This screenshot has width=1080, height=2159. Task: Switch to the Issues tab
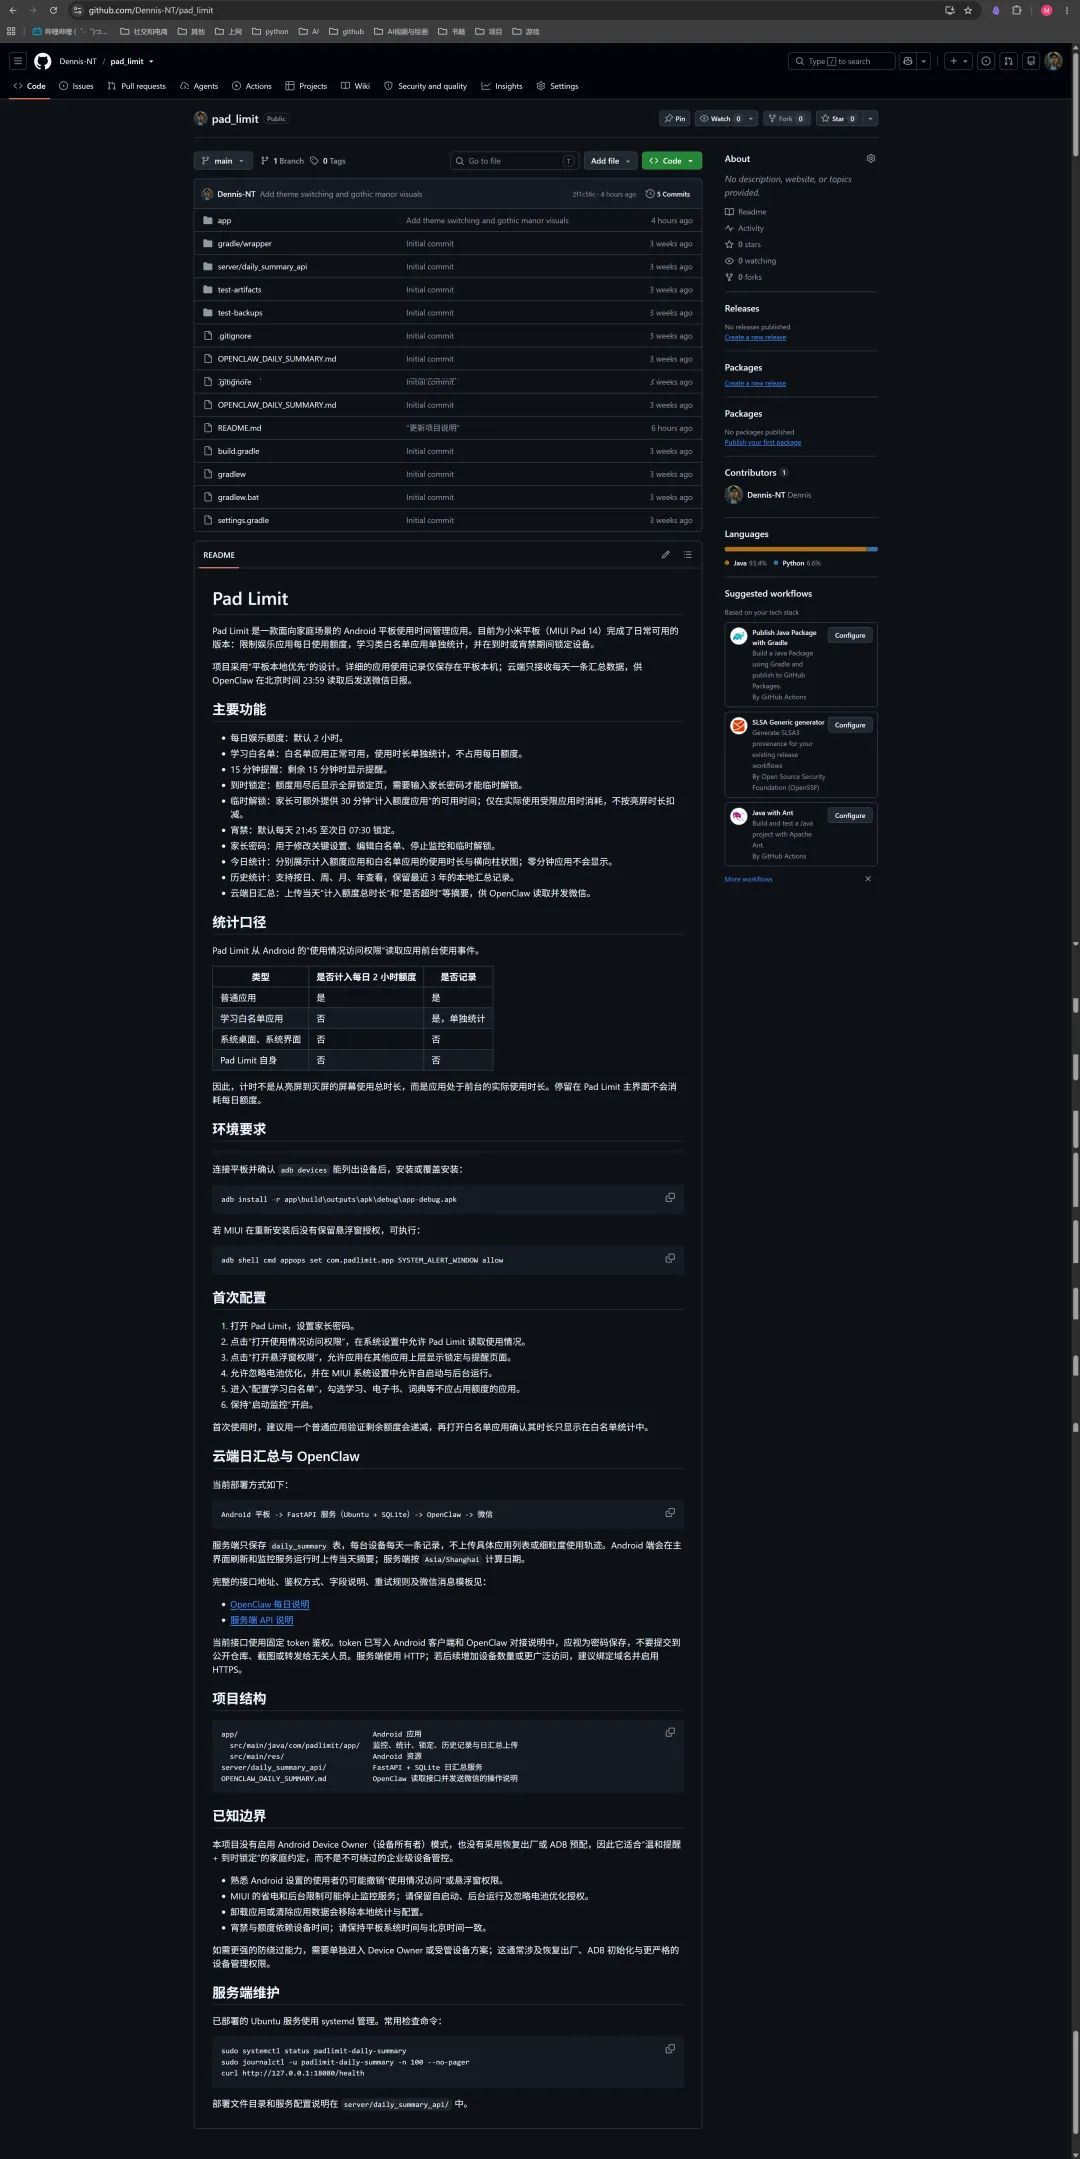point(76,87)
